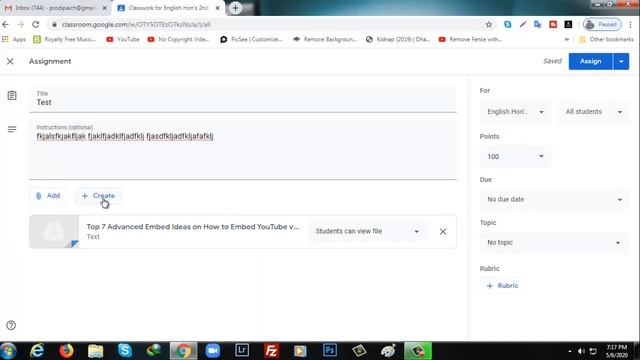The image size is (640, 360).
Task: Expand hidden bookmarks with the chevron
Action: [x=567, y=39]
